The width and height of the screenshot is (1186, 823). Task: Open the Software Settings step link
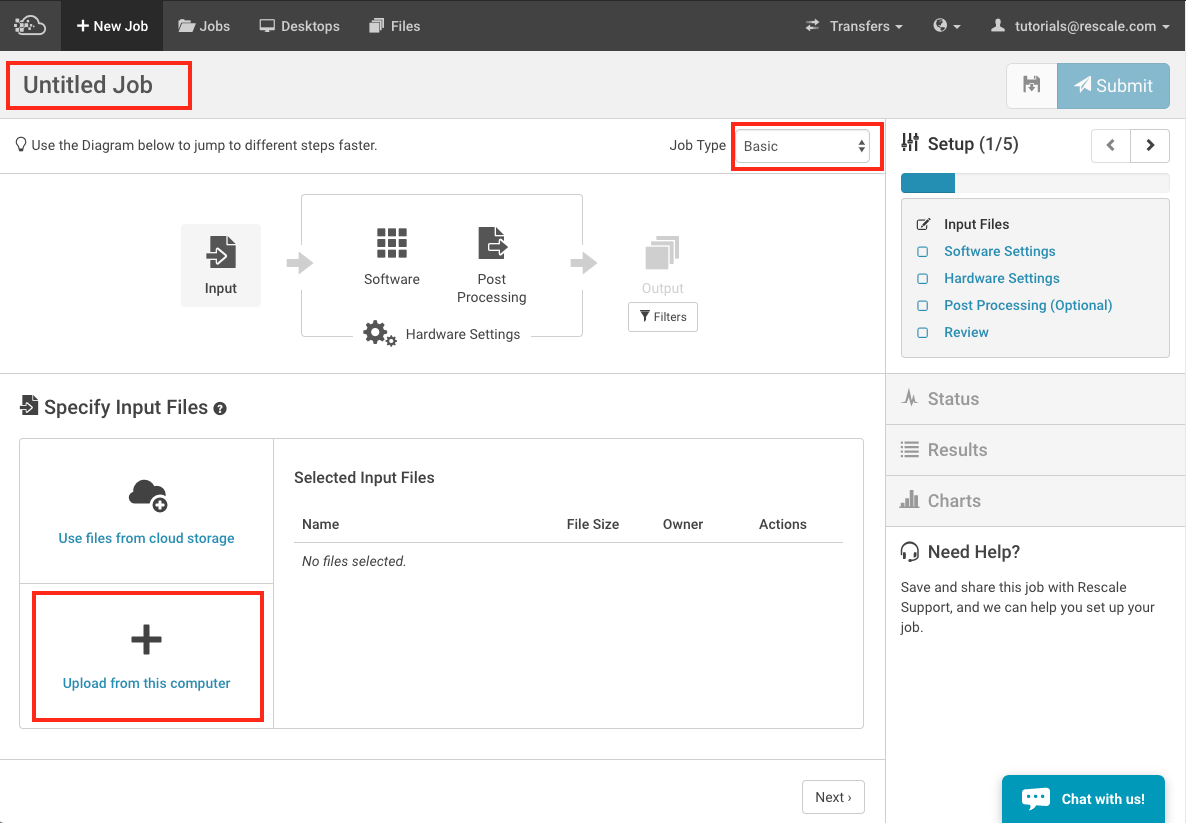point(999,251)
